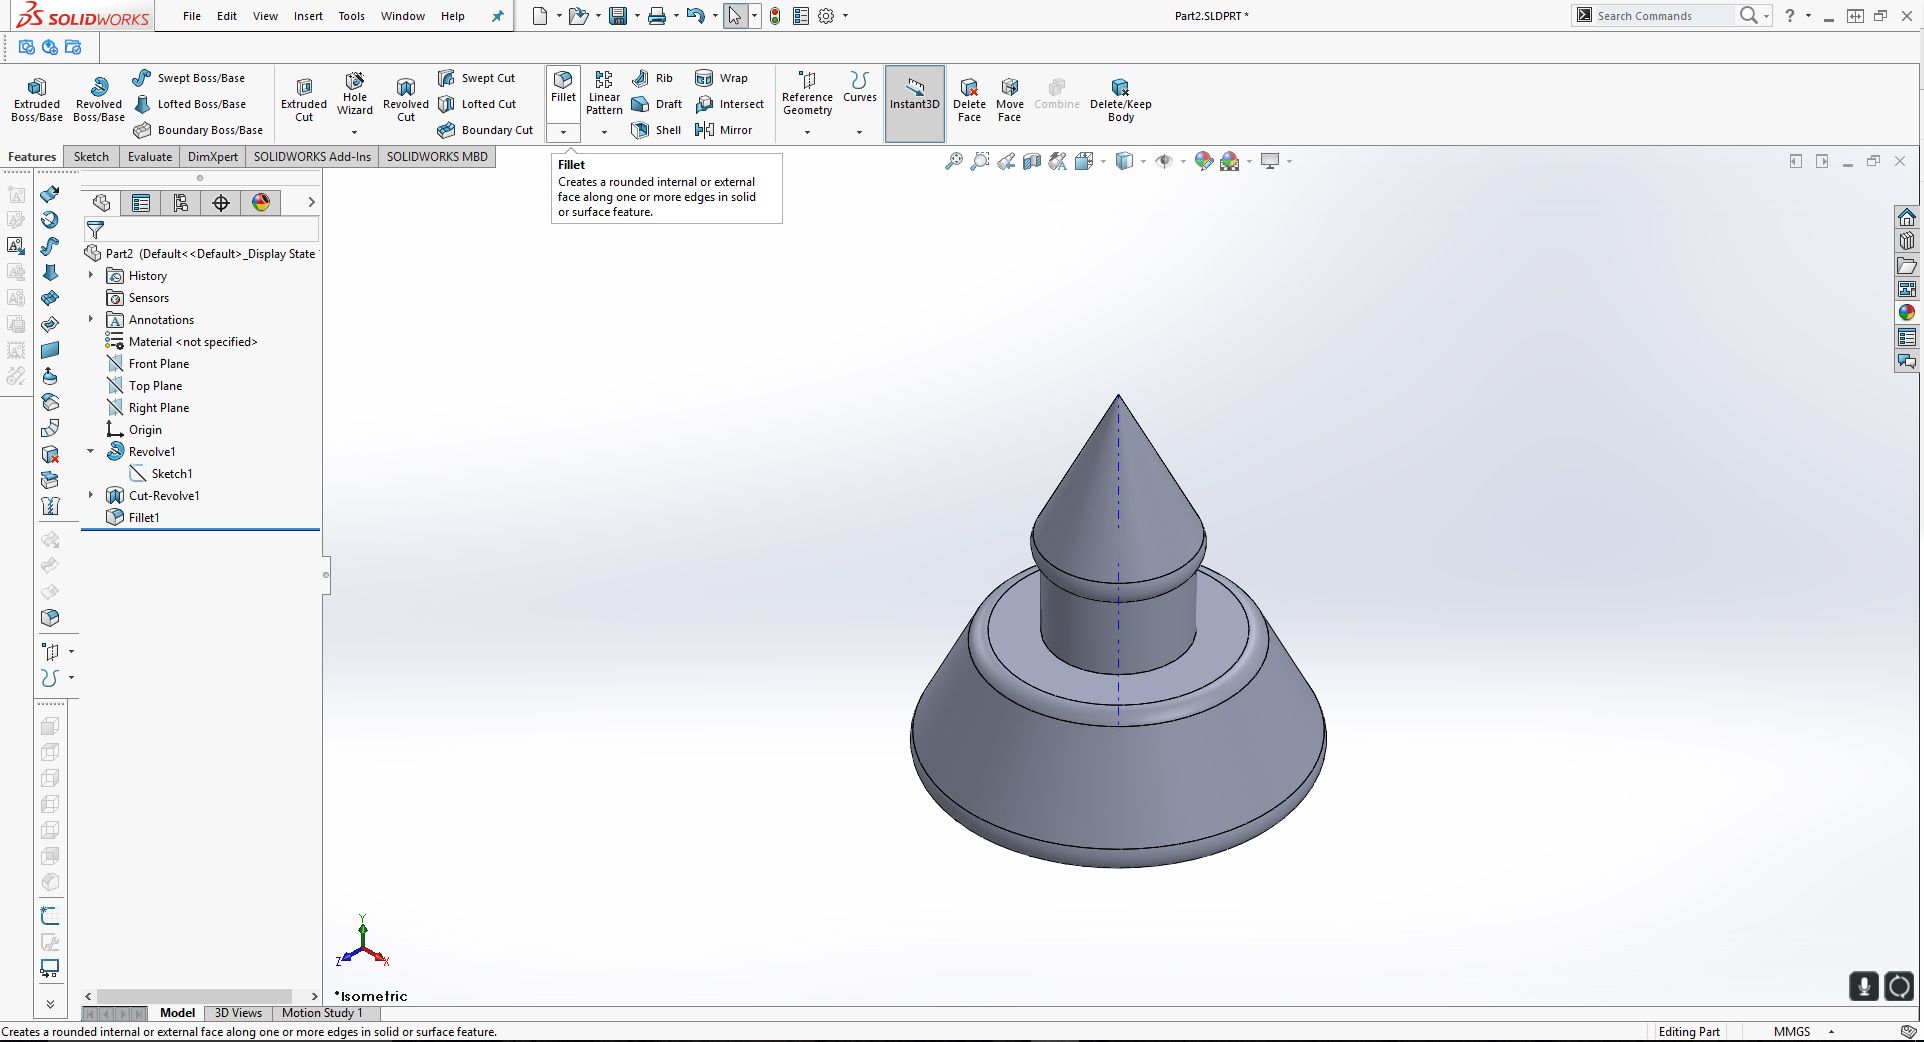Choose Lofted Boss/Base
This screenshot has width=1924, height=1042.
point(190,104)
